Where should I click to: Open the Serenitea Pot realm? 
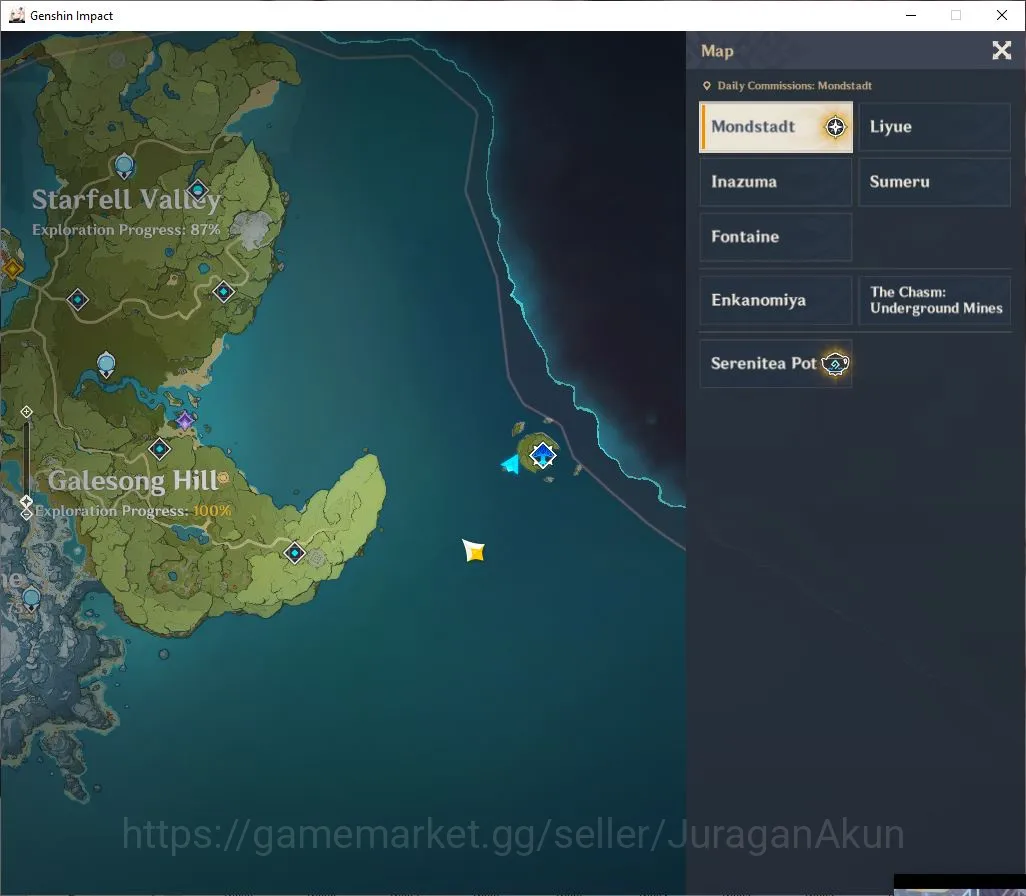[776, 364]
